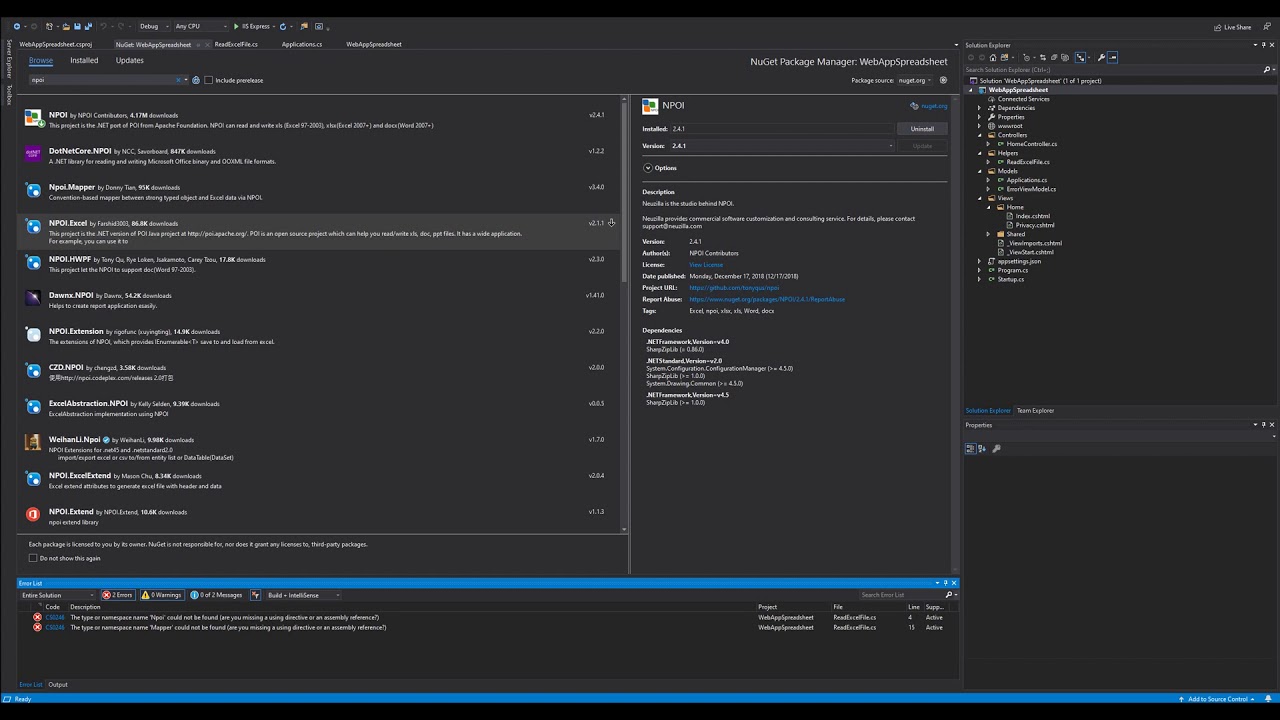Click the NuGet search refresh icon
1280x720 pixels.
[x=196, y=80]
